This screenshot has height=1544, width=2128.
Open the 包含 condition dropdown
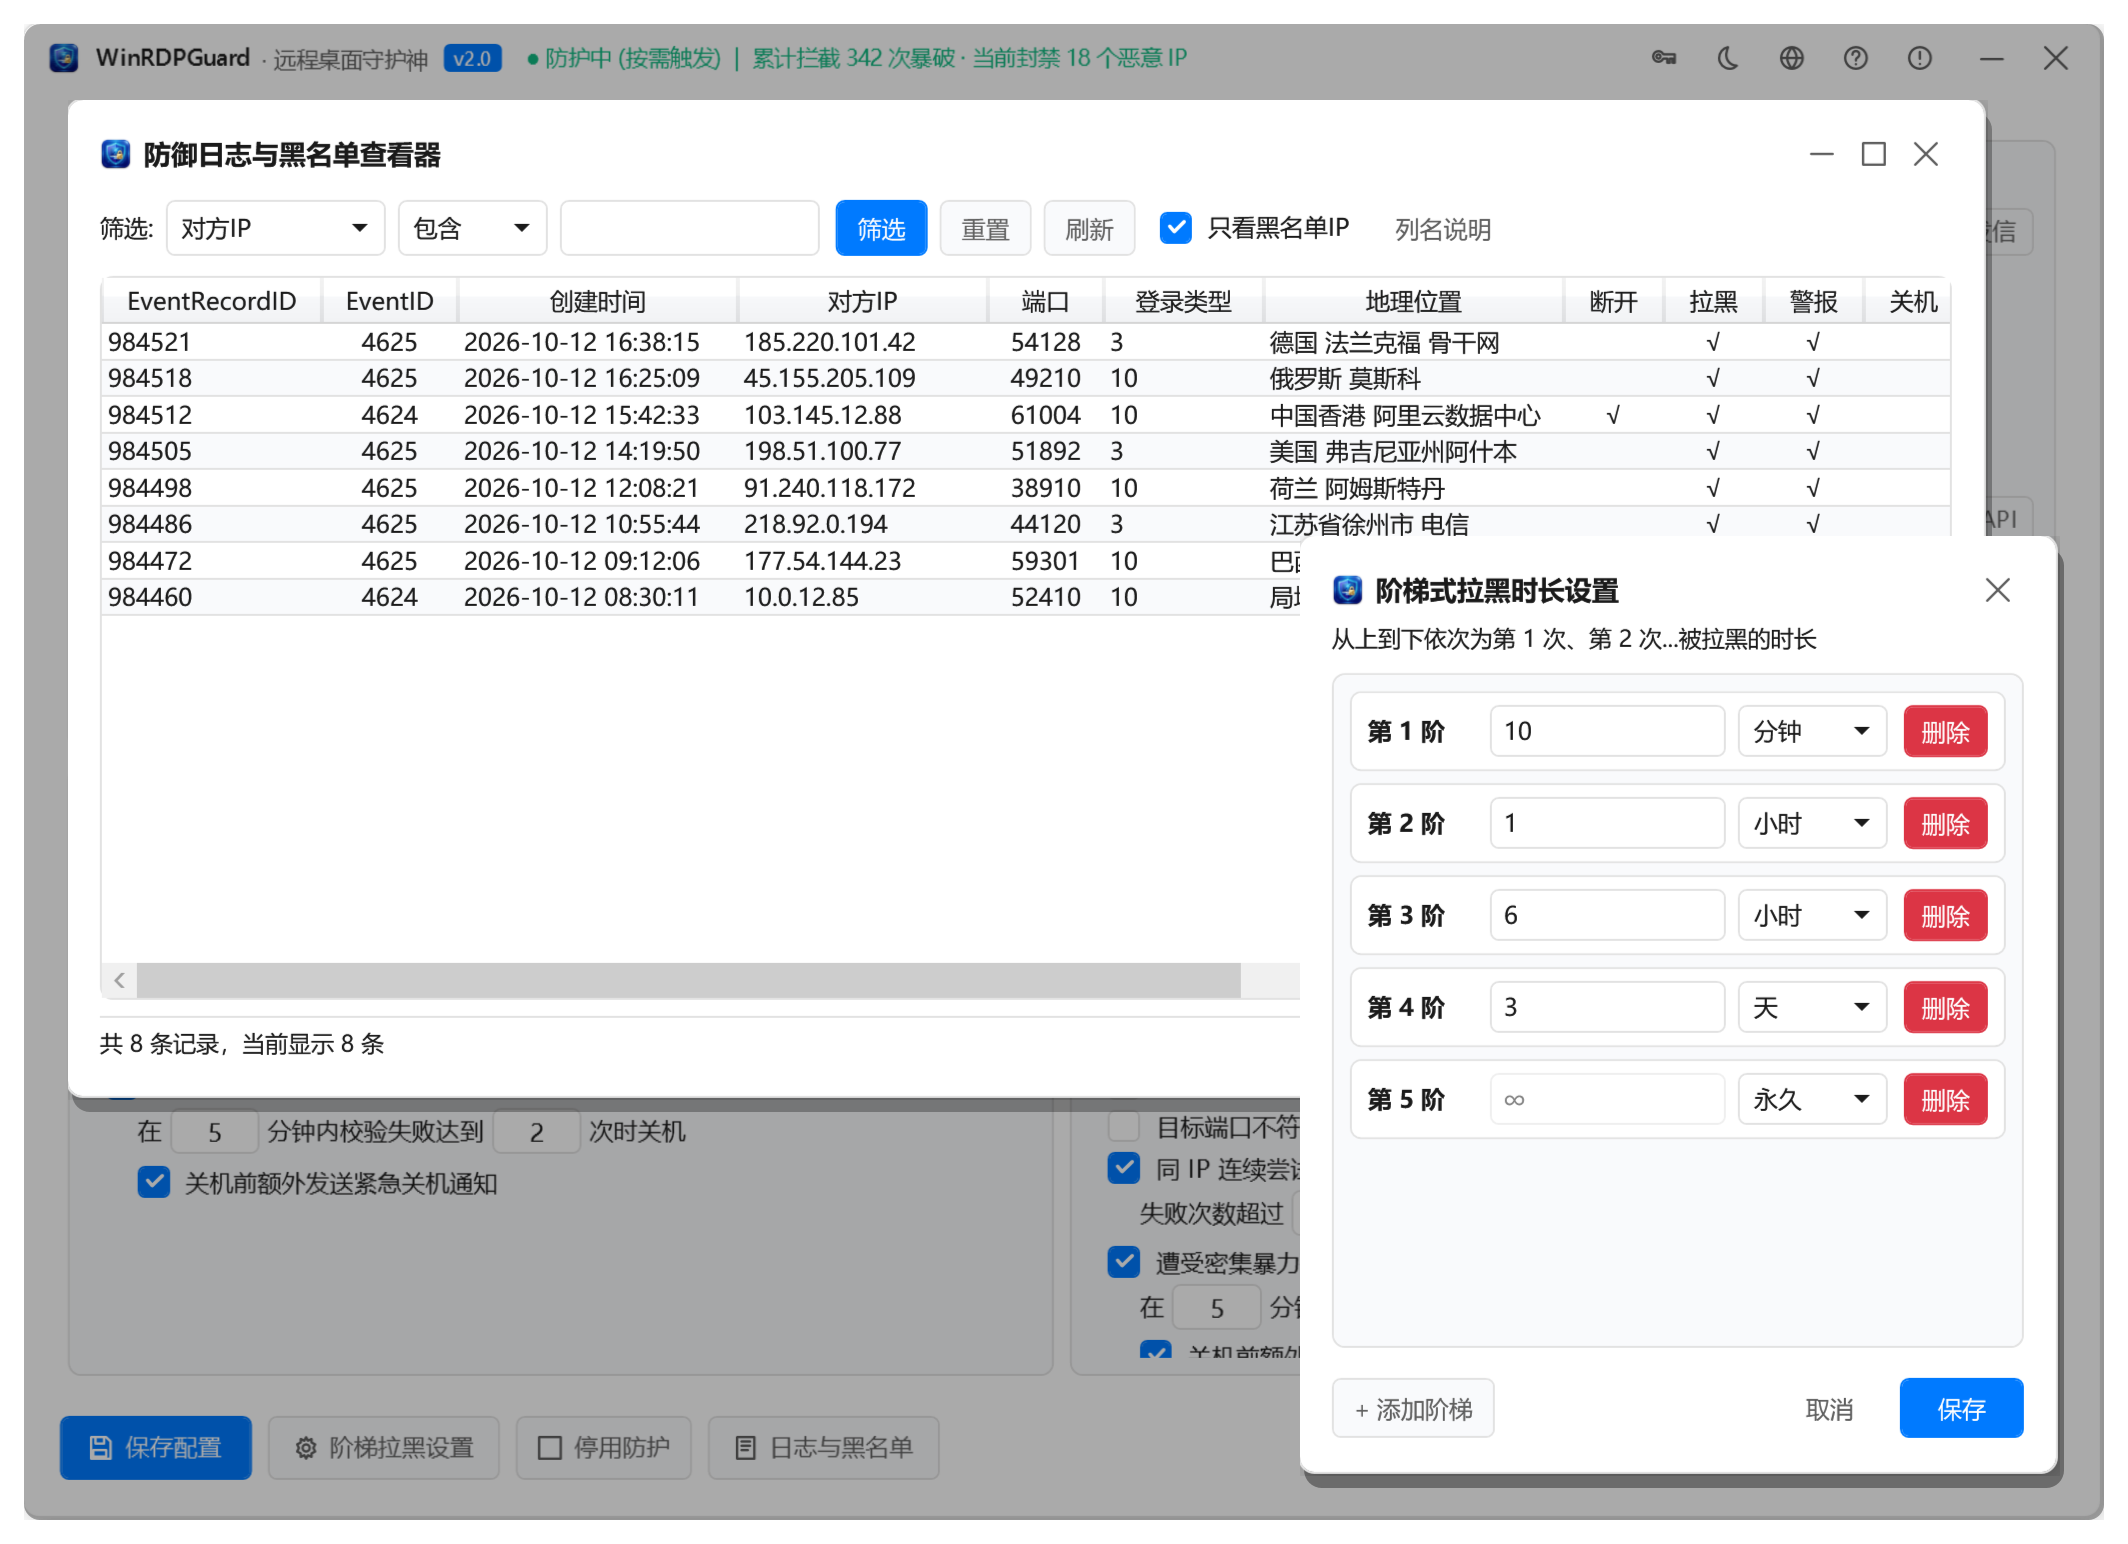coord(473,228)
